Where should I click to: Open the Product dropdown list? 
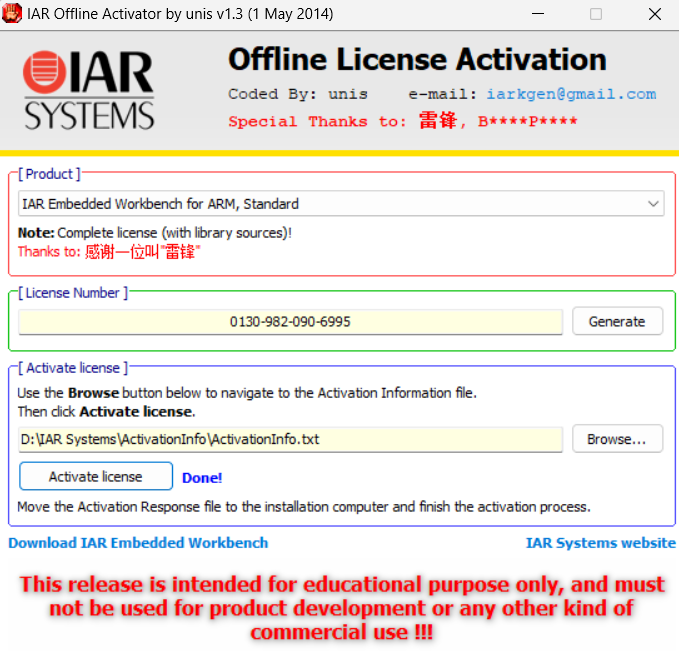coord(341,203)
